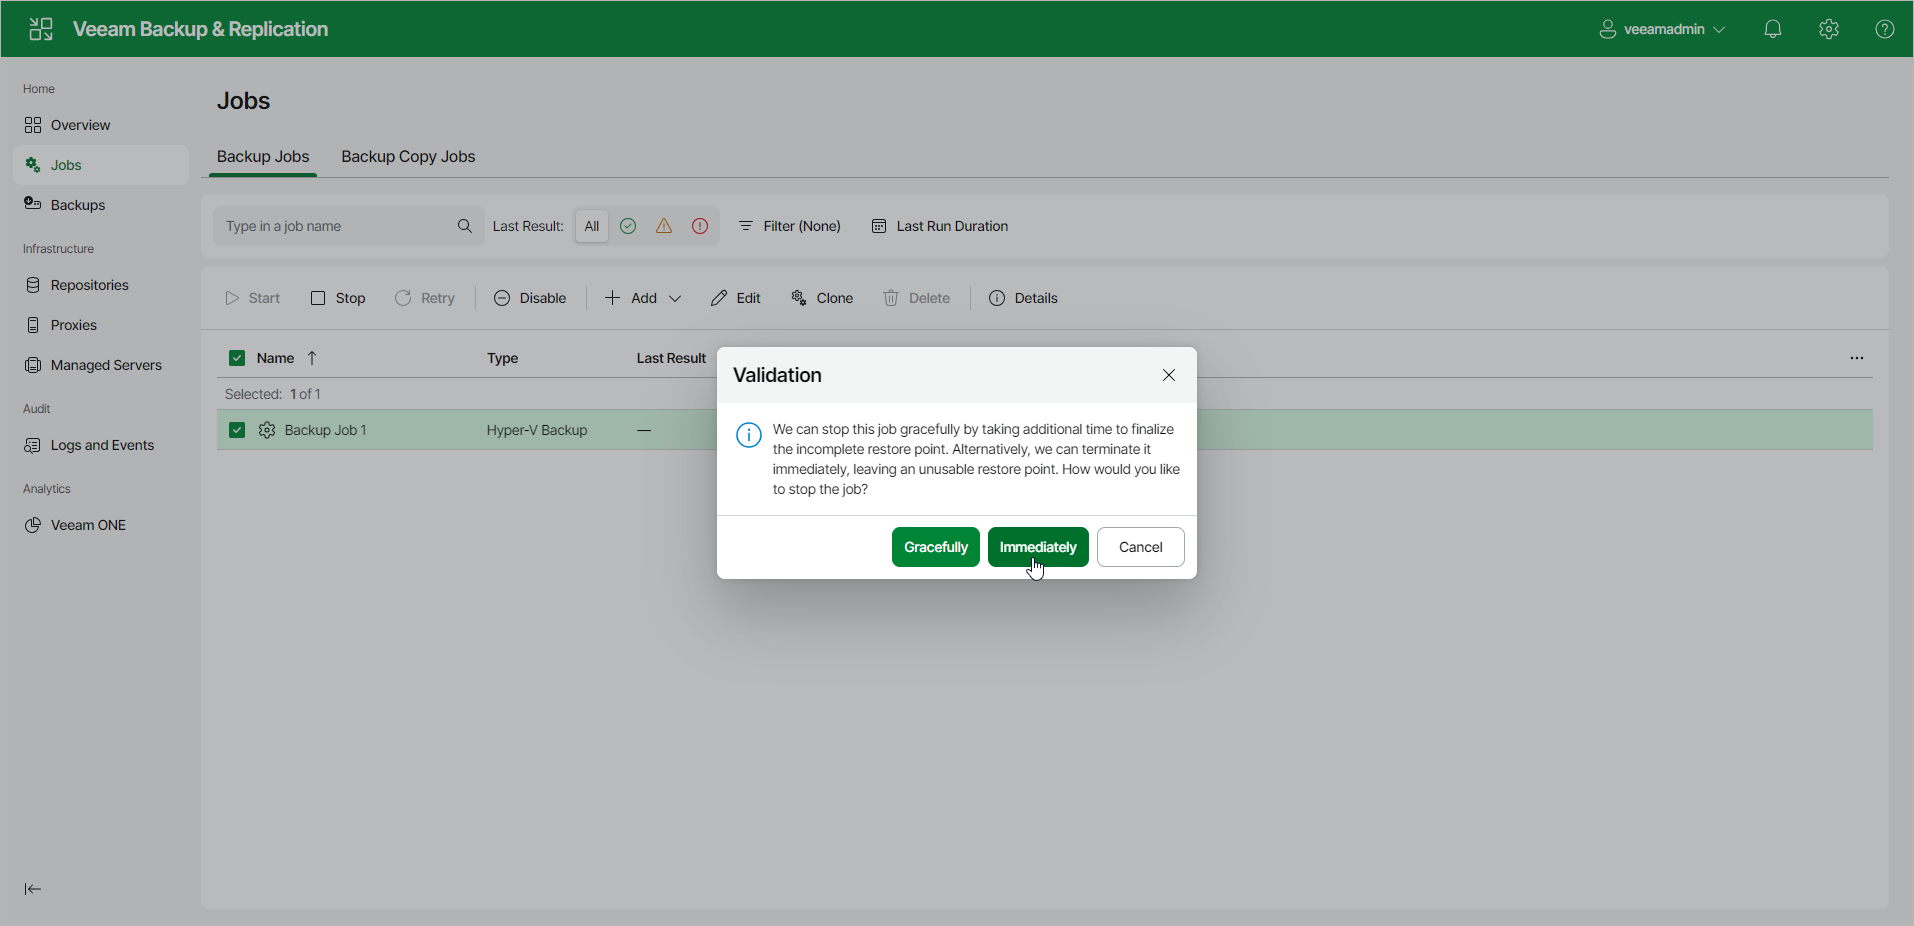Stop the job Gracefully
Image resolution: width=1914 pixels, height=926 pixels.
[936, 547]
